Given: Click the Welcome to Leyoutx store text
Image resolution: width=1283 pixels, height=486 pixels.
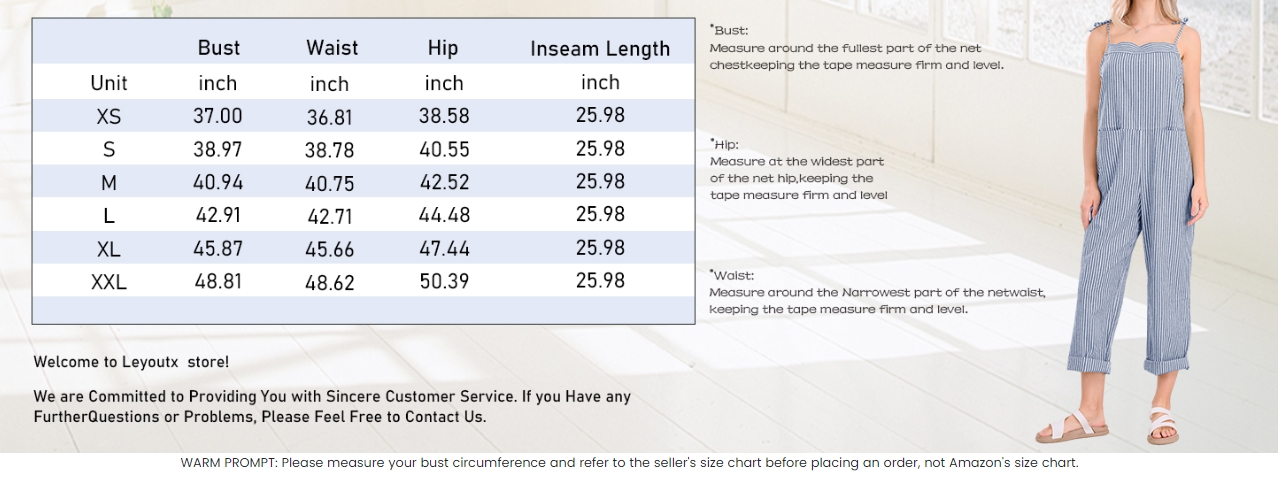Looking at the screenshot, I should (x=131, y=362).
